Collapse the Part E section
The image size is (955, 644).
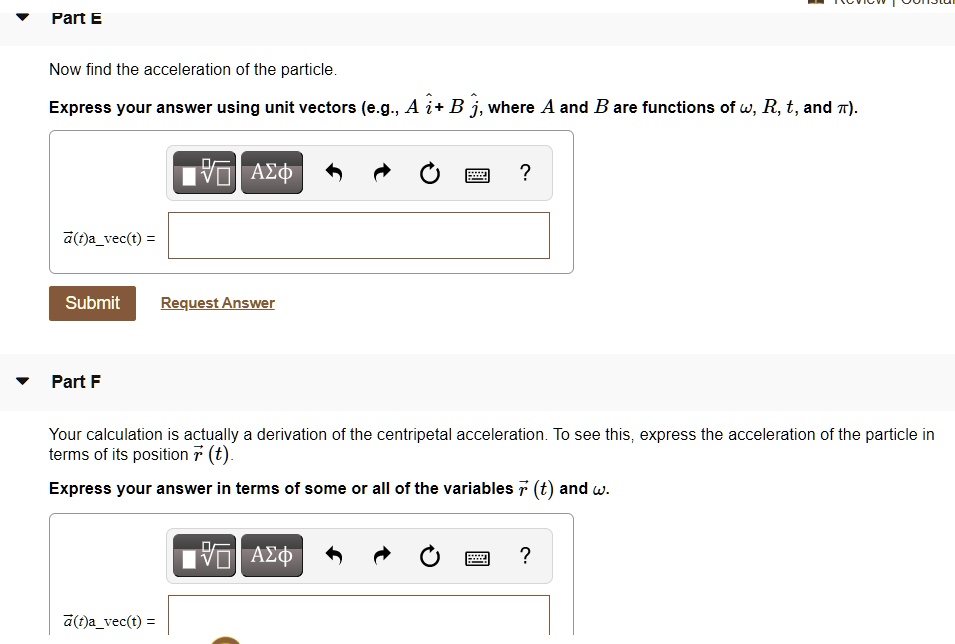(22, 17)
